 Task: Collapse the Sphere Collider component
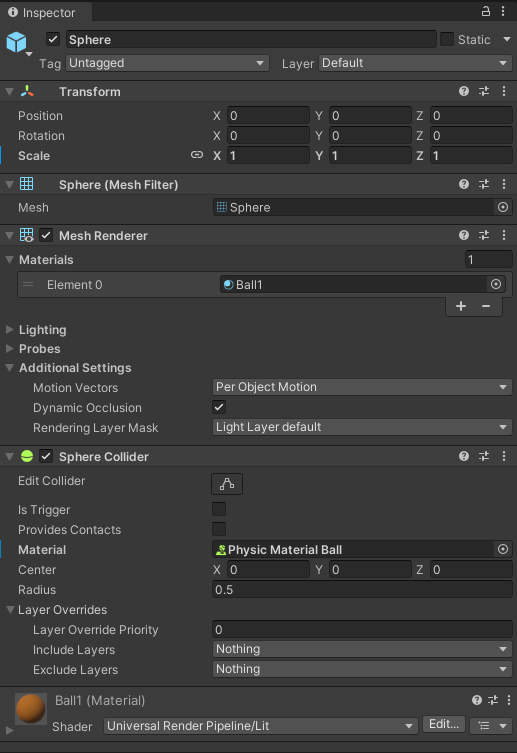[x=9, y=456]
